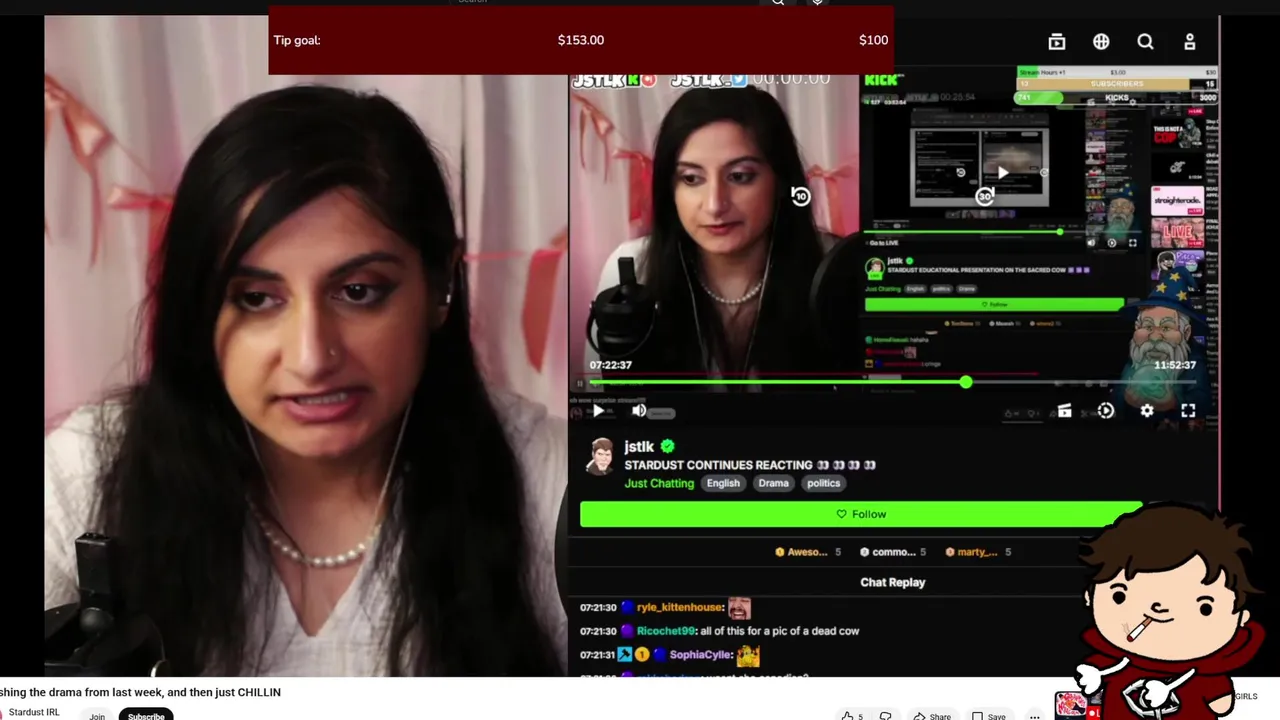Open the Kick profile icon
1280x720 pixels.
[1189, 41]
